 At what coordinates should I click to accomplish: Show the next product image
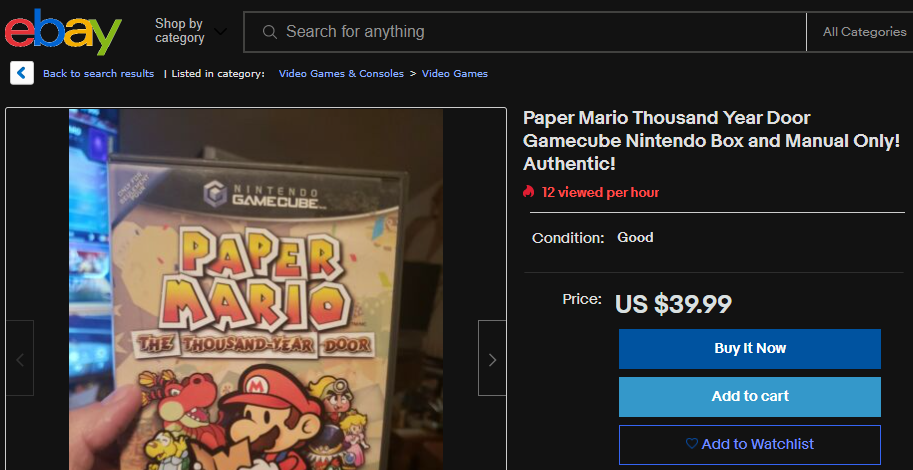(492, 358)
